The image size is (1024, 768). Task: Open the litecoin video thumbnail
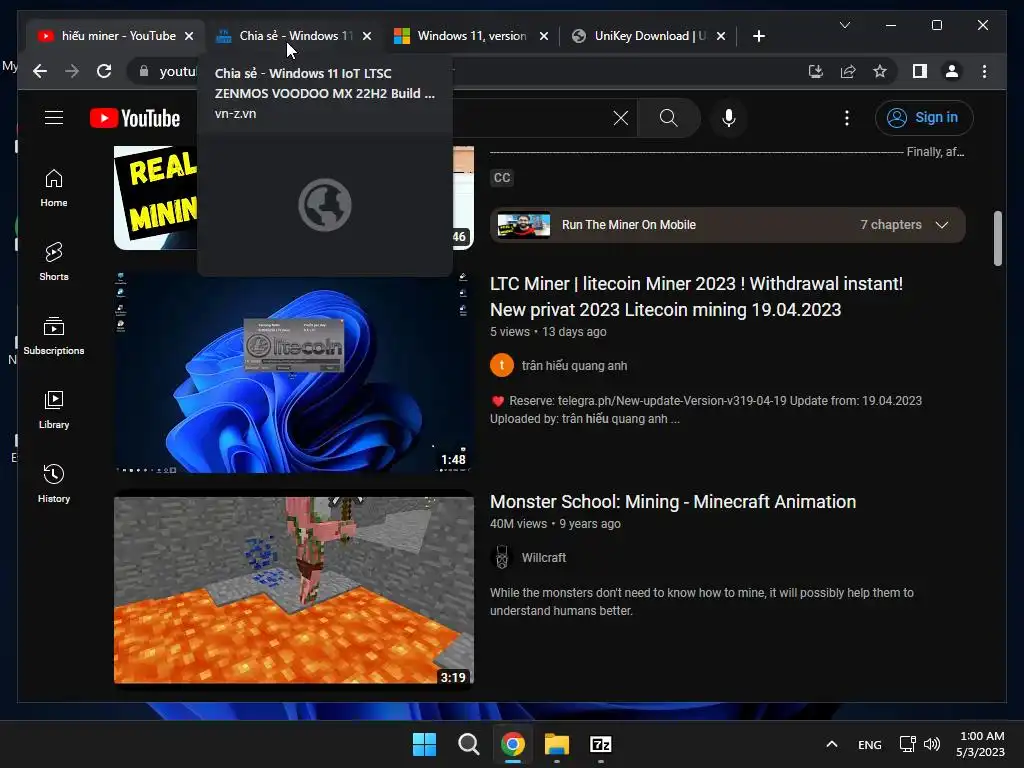(x=294, y=372)
